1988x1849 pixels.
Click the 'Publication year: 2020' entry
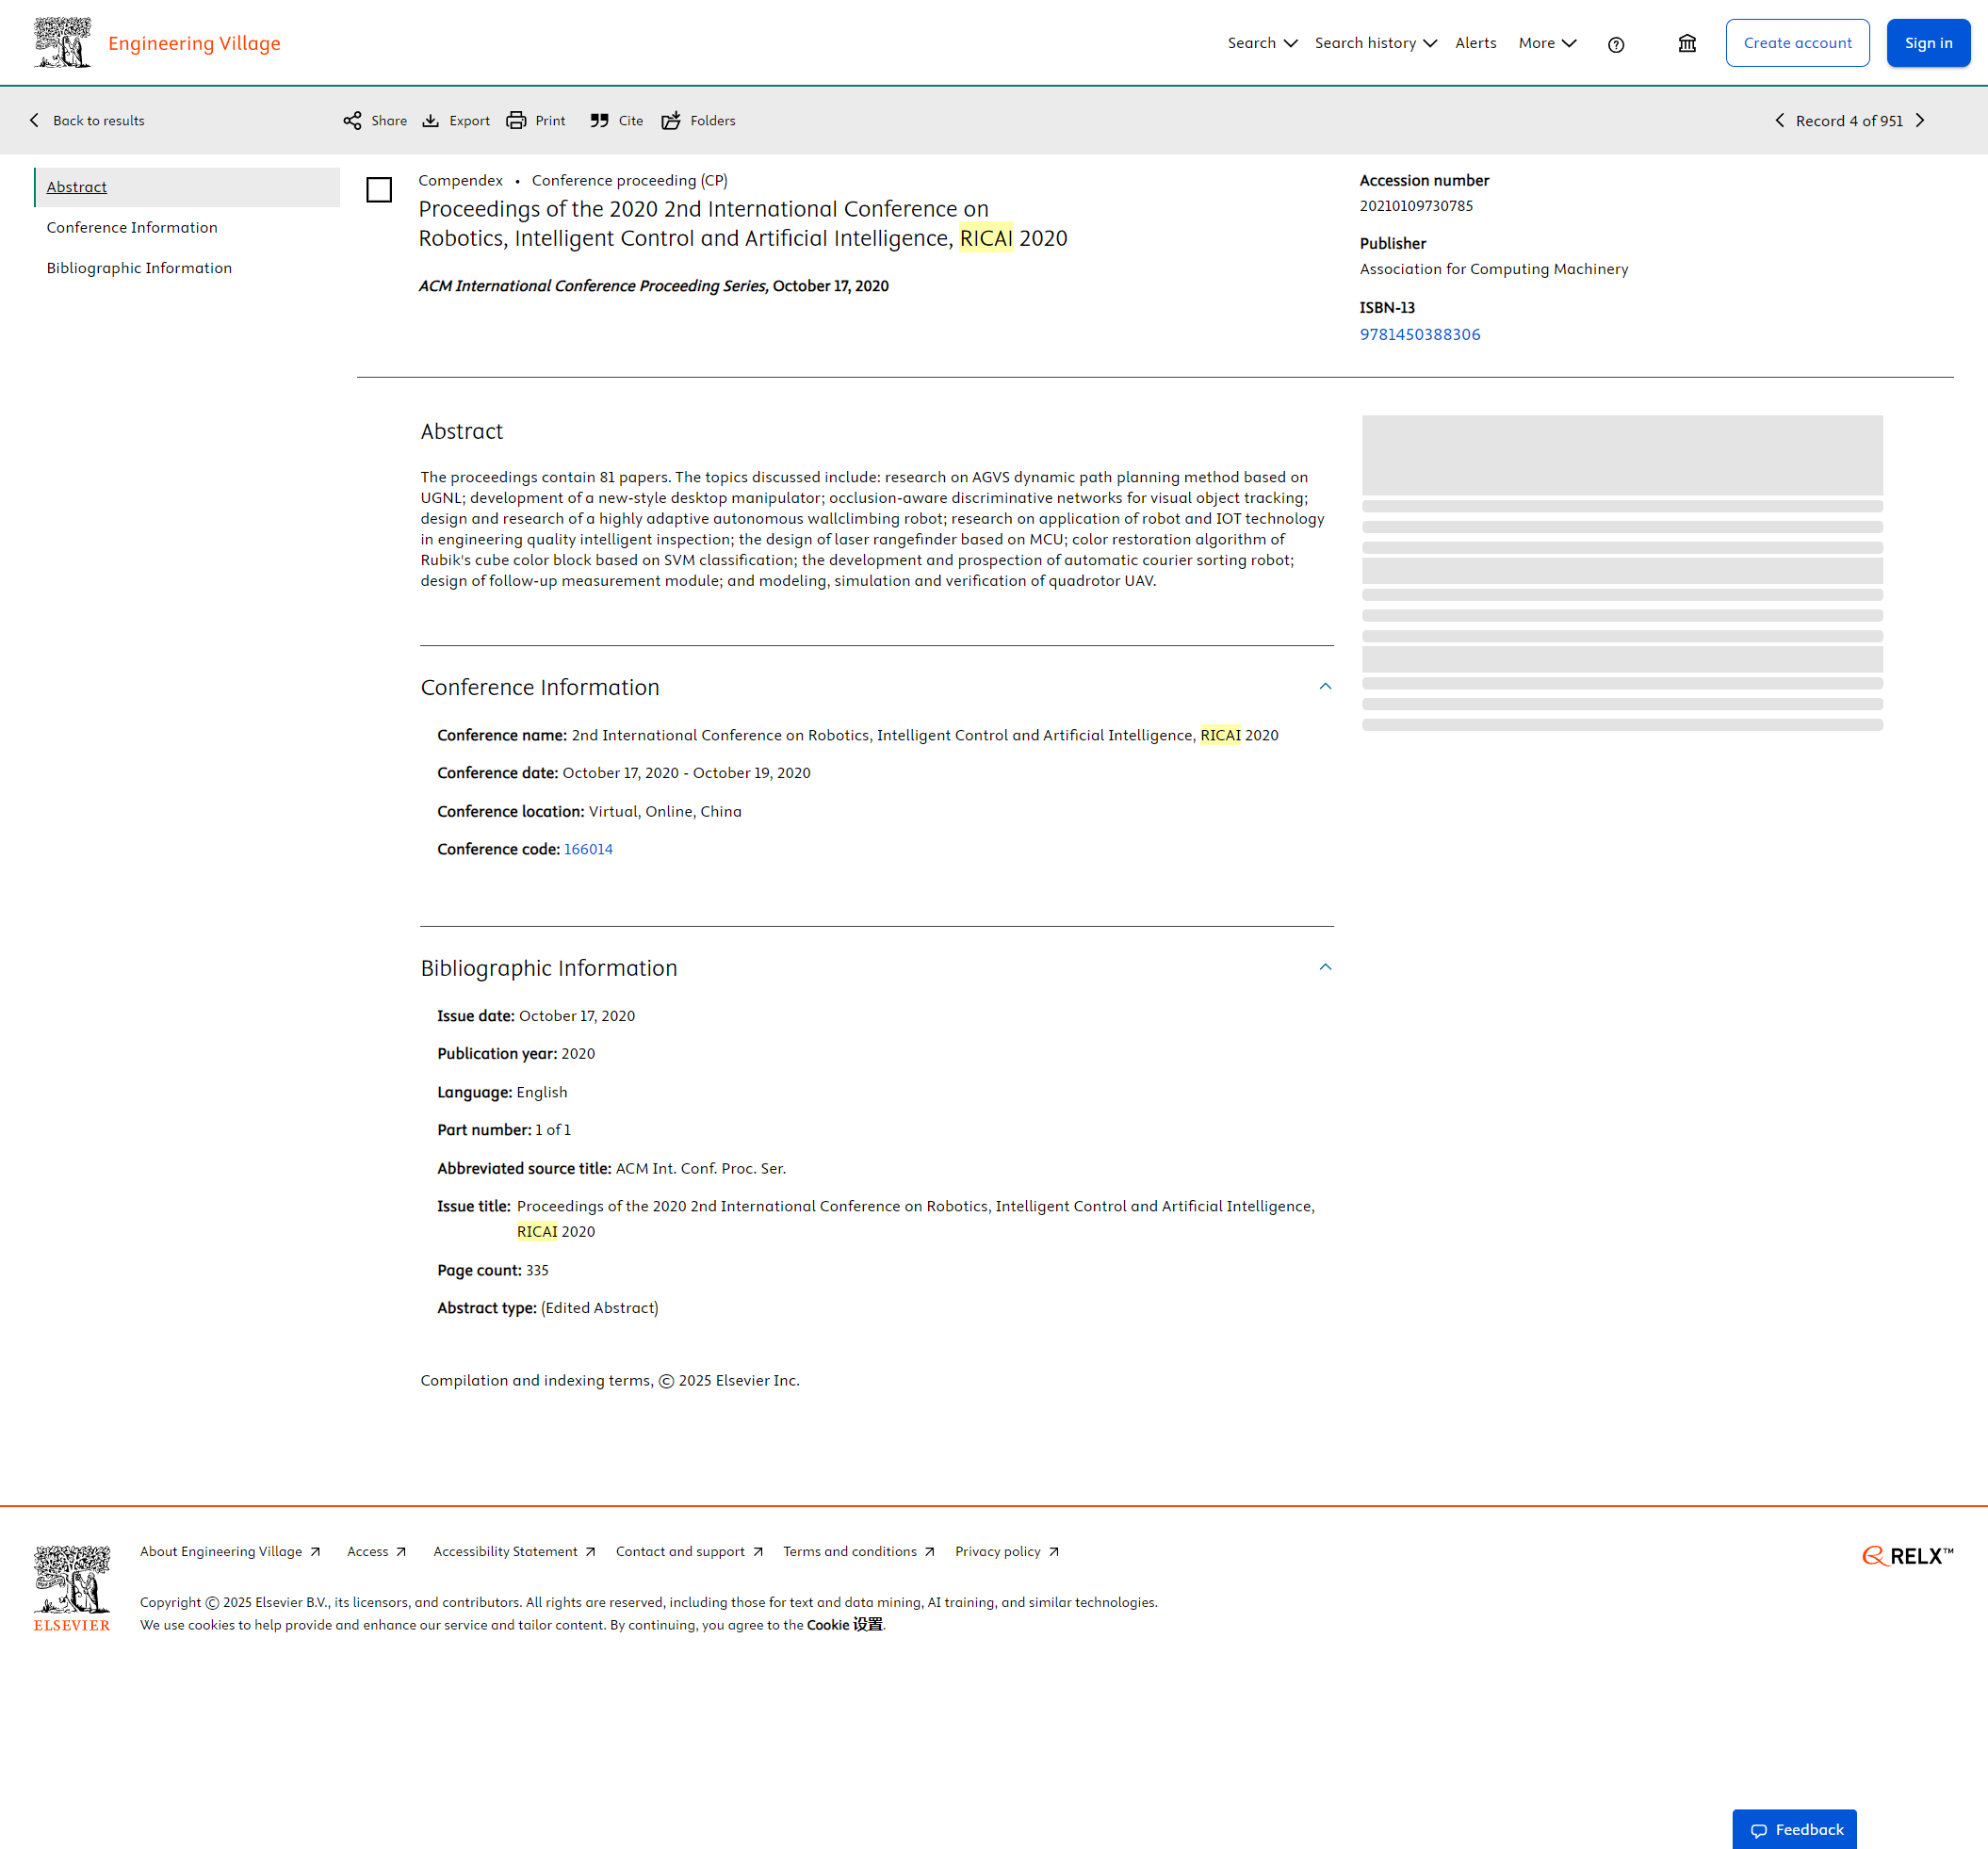click(x=516, y=1054)
